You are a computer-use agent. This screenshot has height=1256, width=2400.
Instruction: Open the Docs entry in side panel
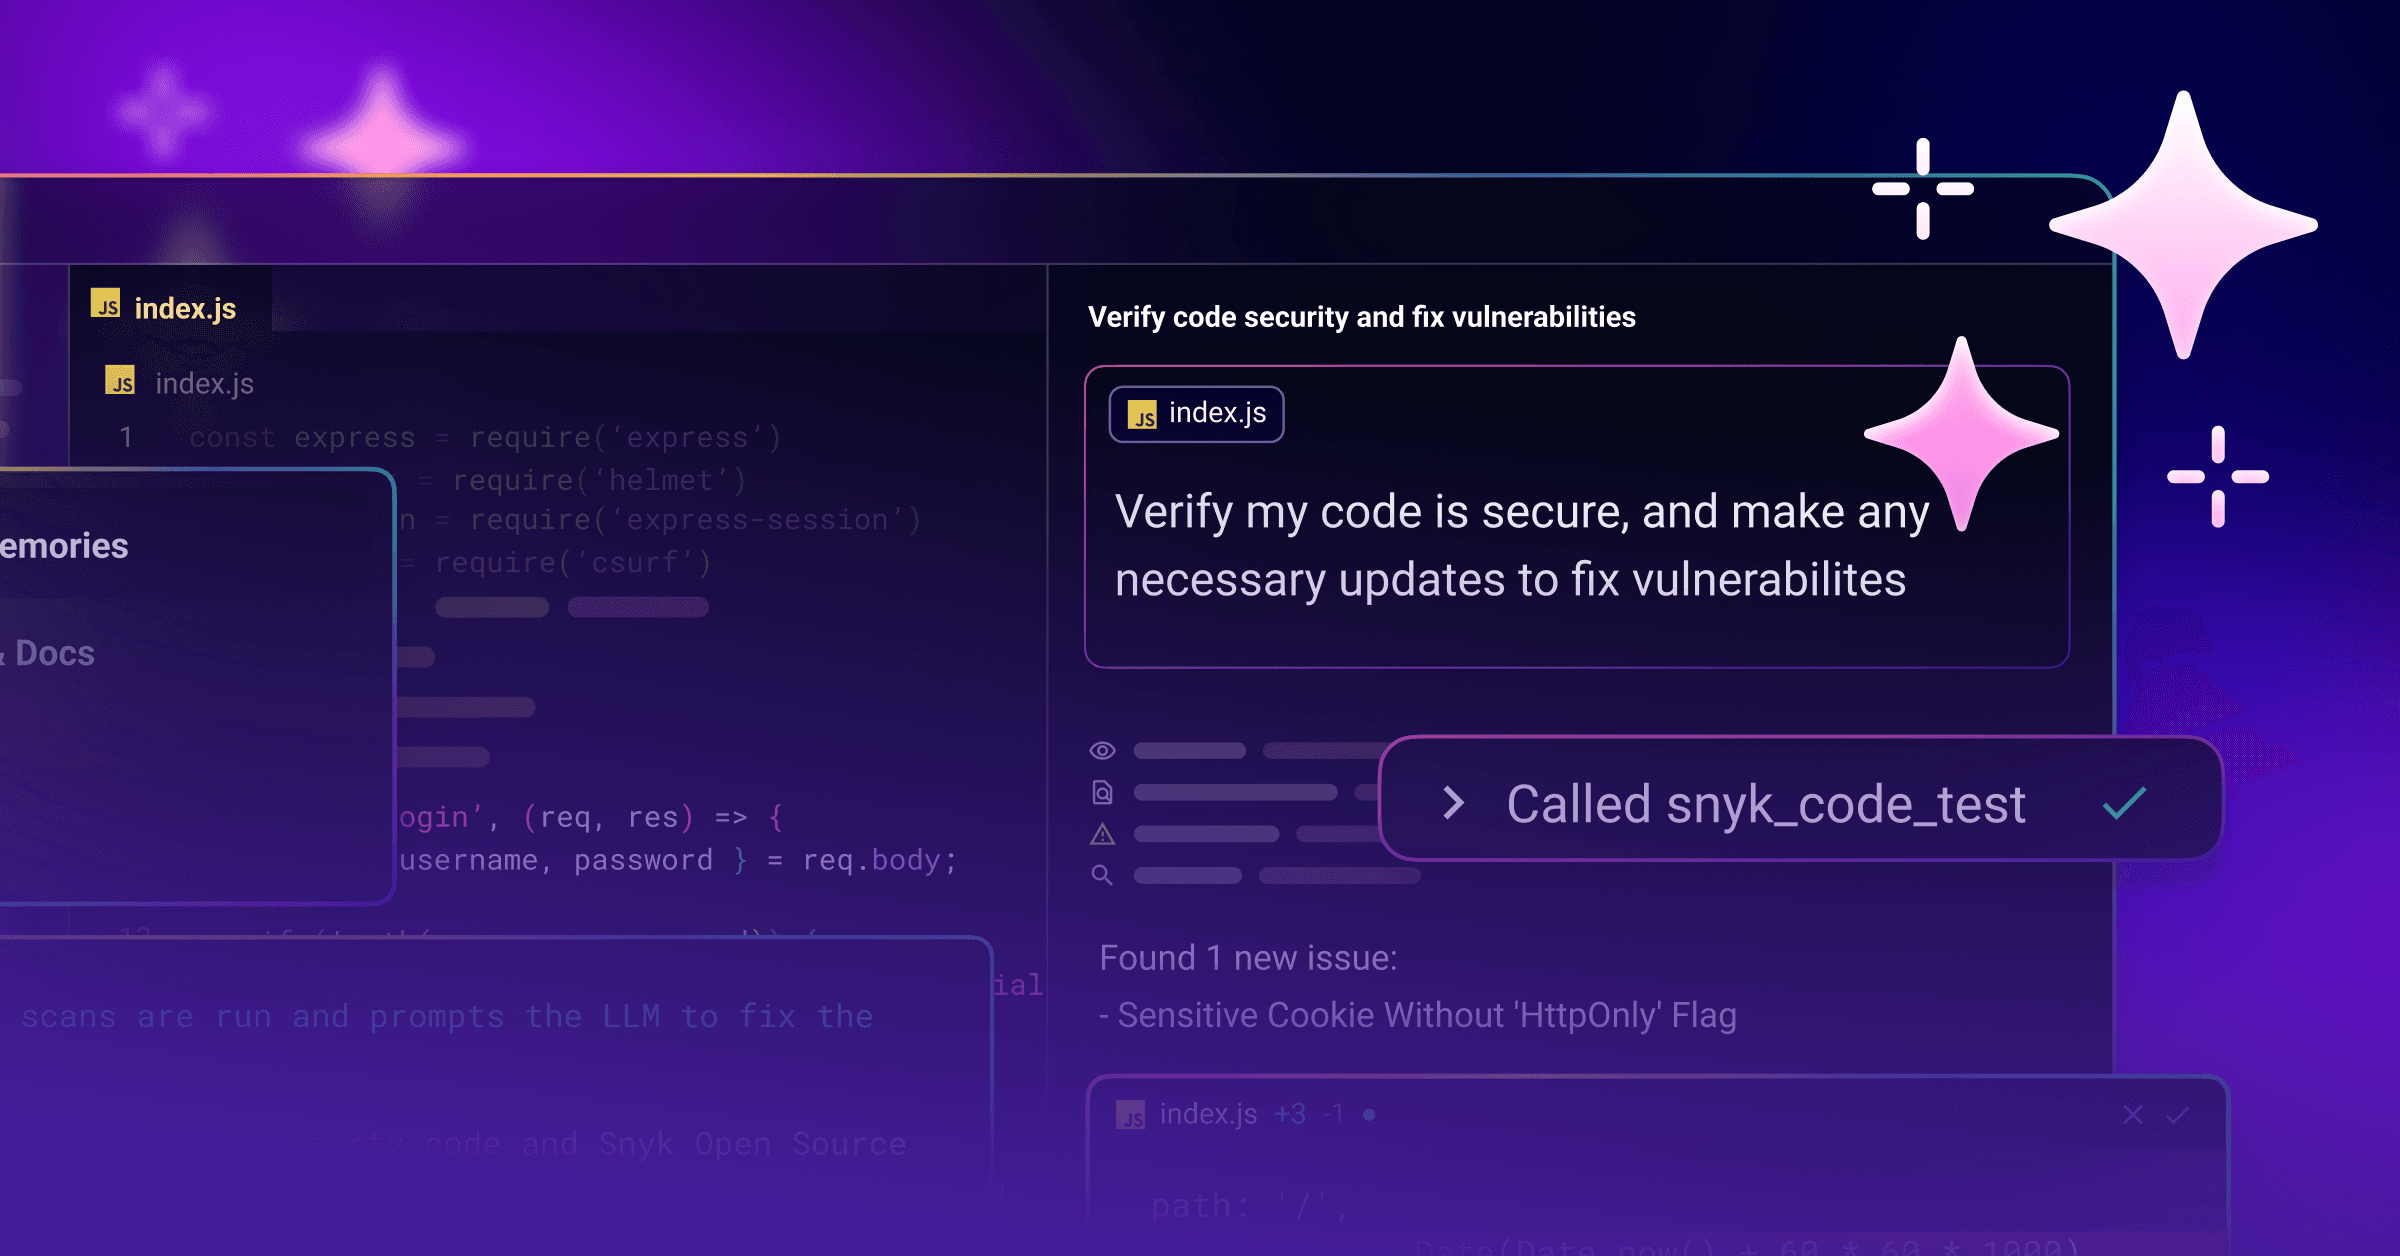[x=54, y=654]
